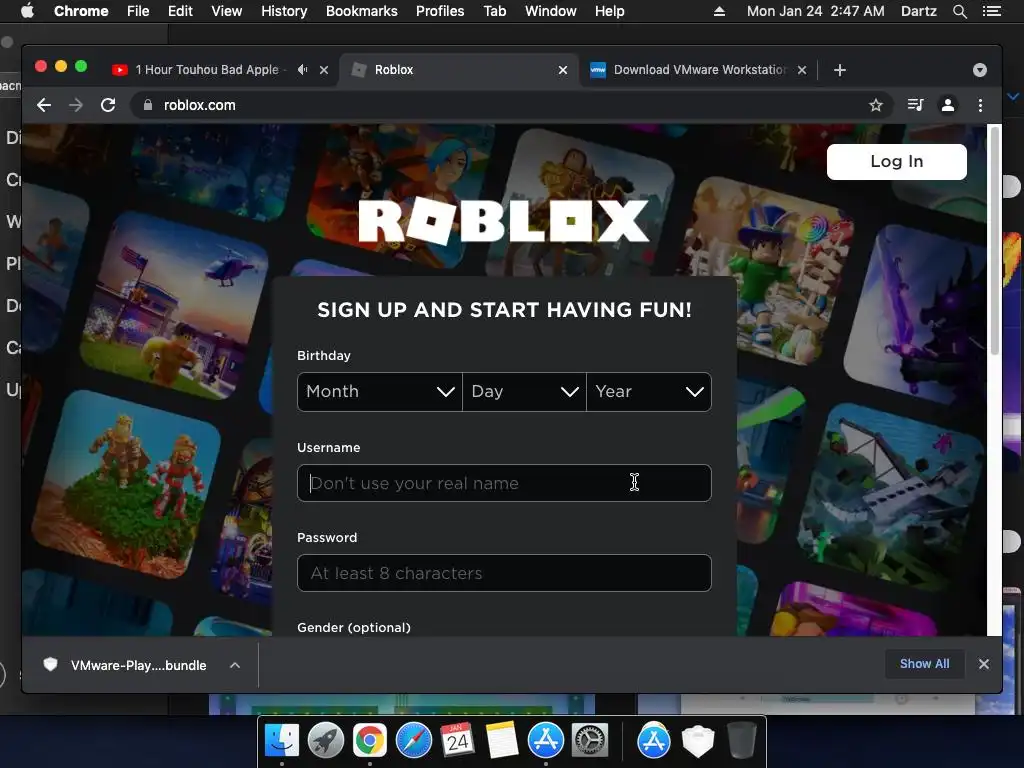The image size is (1024, 768).
Task: Click the Username input field
Action: click(504, 483)
